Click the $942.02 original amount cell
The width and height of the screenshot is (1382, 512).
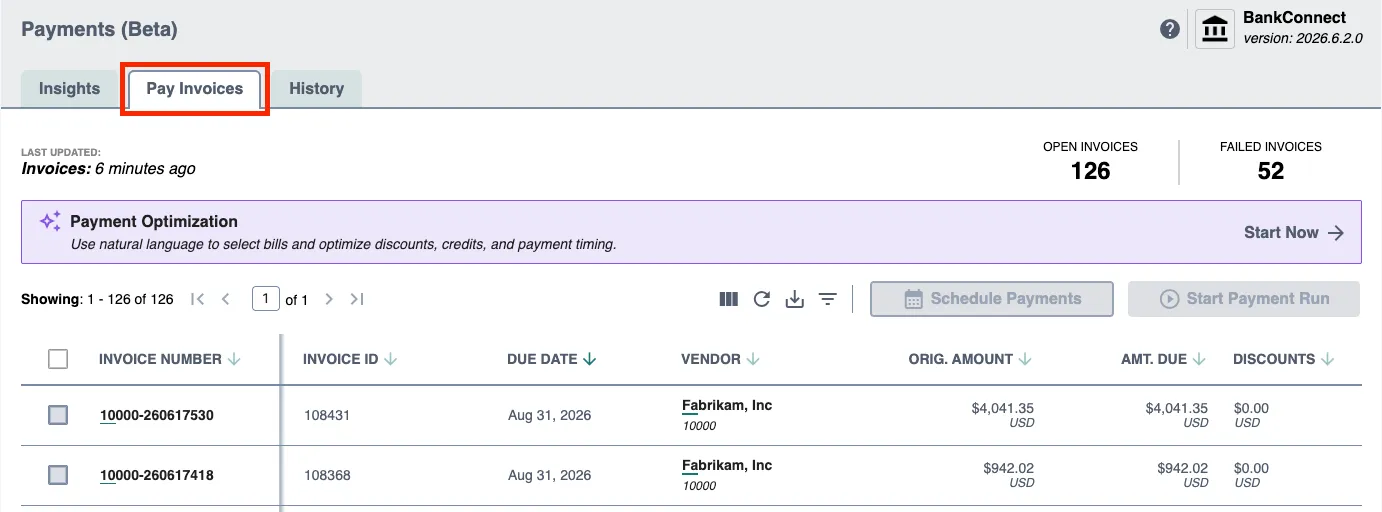pos(1010,468)
